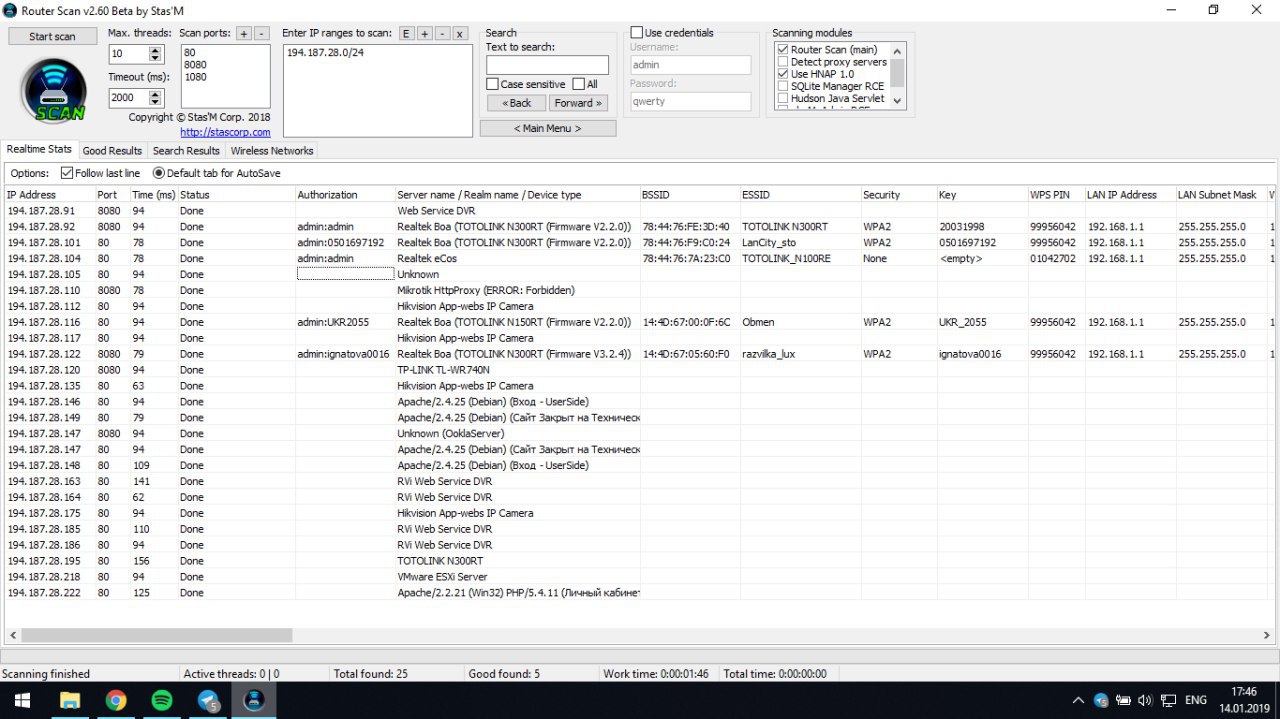This screenshot has height=719, width=1280.
Task: Focus the Text to search field
Action: (x=547, y=65)
